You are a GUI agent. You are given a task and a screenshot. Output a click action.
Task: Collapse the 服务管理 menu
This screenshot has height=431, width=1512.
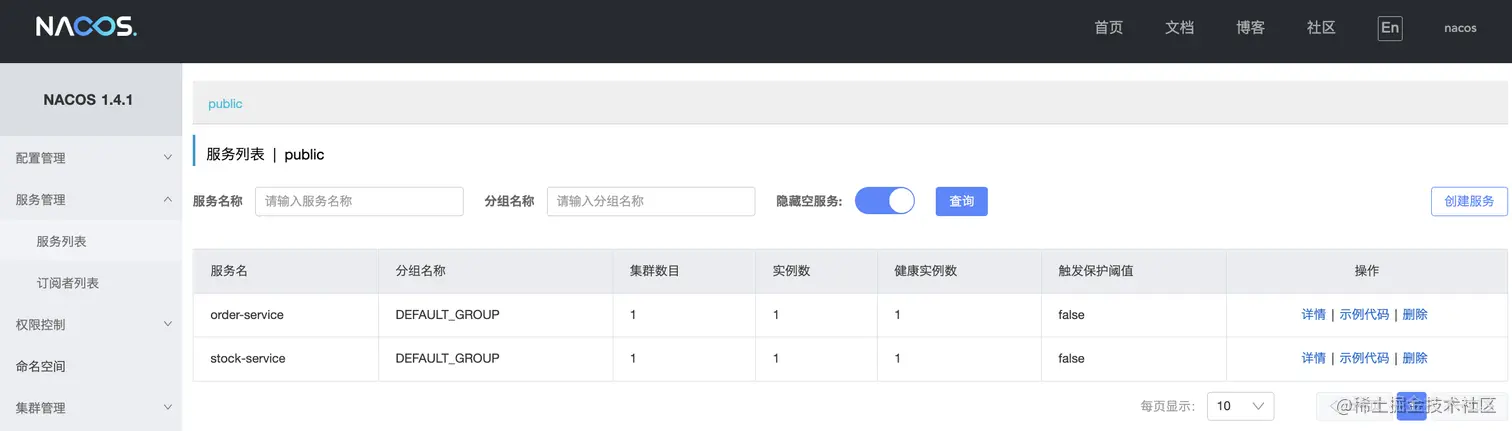(90, 200)
